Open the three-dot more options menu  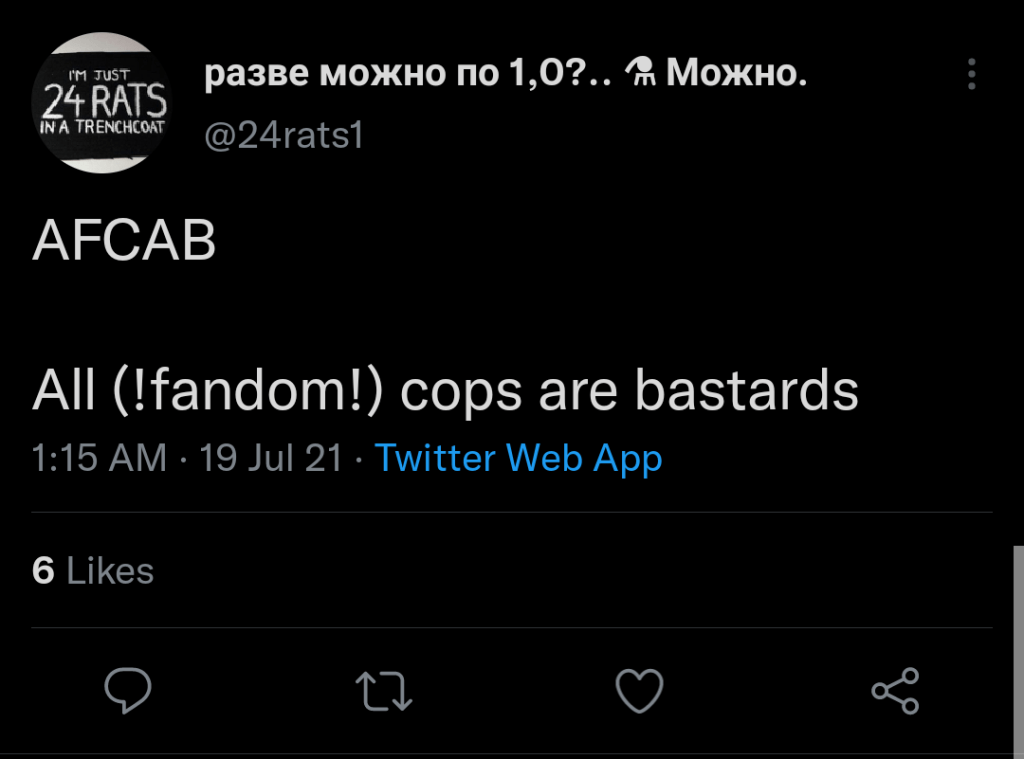[971, 75]
